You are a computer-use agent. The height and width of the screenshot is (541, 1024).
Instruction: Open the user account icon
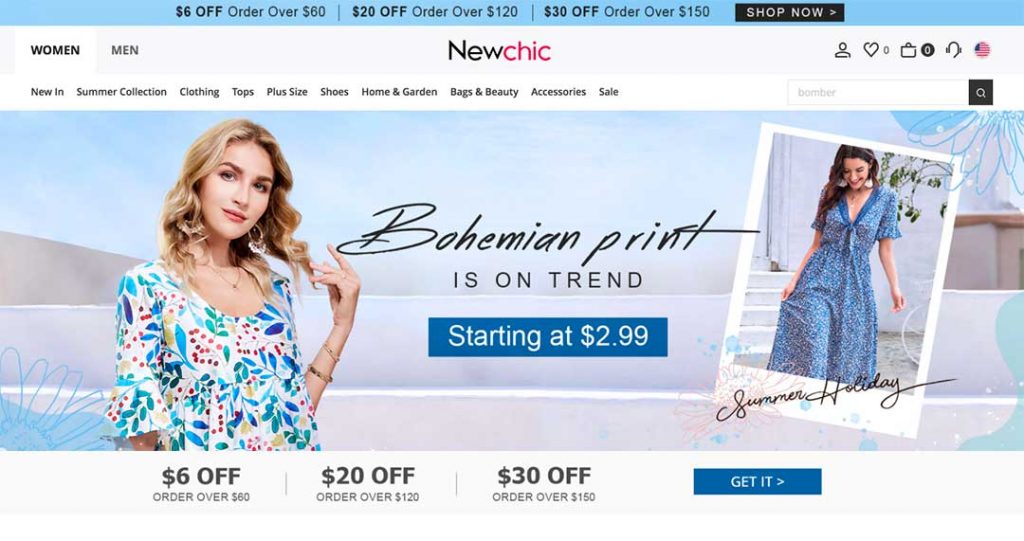pyautogui.click(x=842, y=50)
